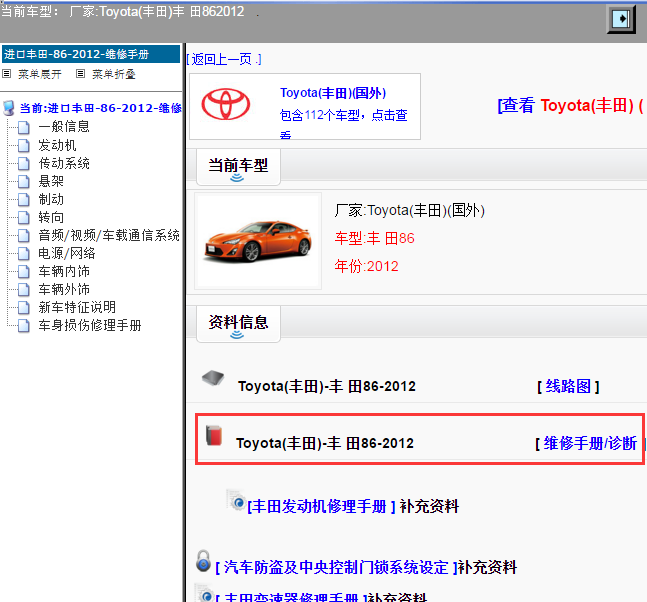Open 制动 in the tree
Viewport: 647px width, 602px height.
point(51,200)
